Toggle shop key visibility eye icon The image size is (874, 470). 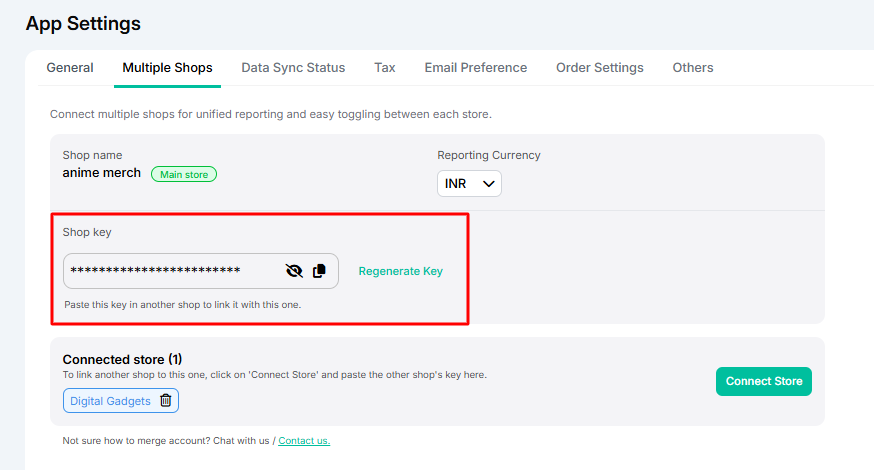[294, 271]
